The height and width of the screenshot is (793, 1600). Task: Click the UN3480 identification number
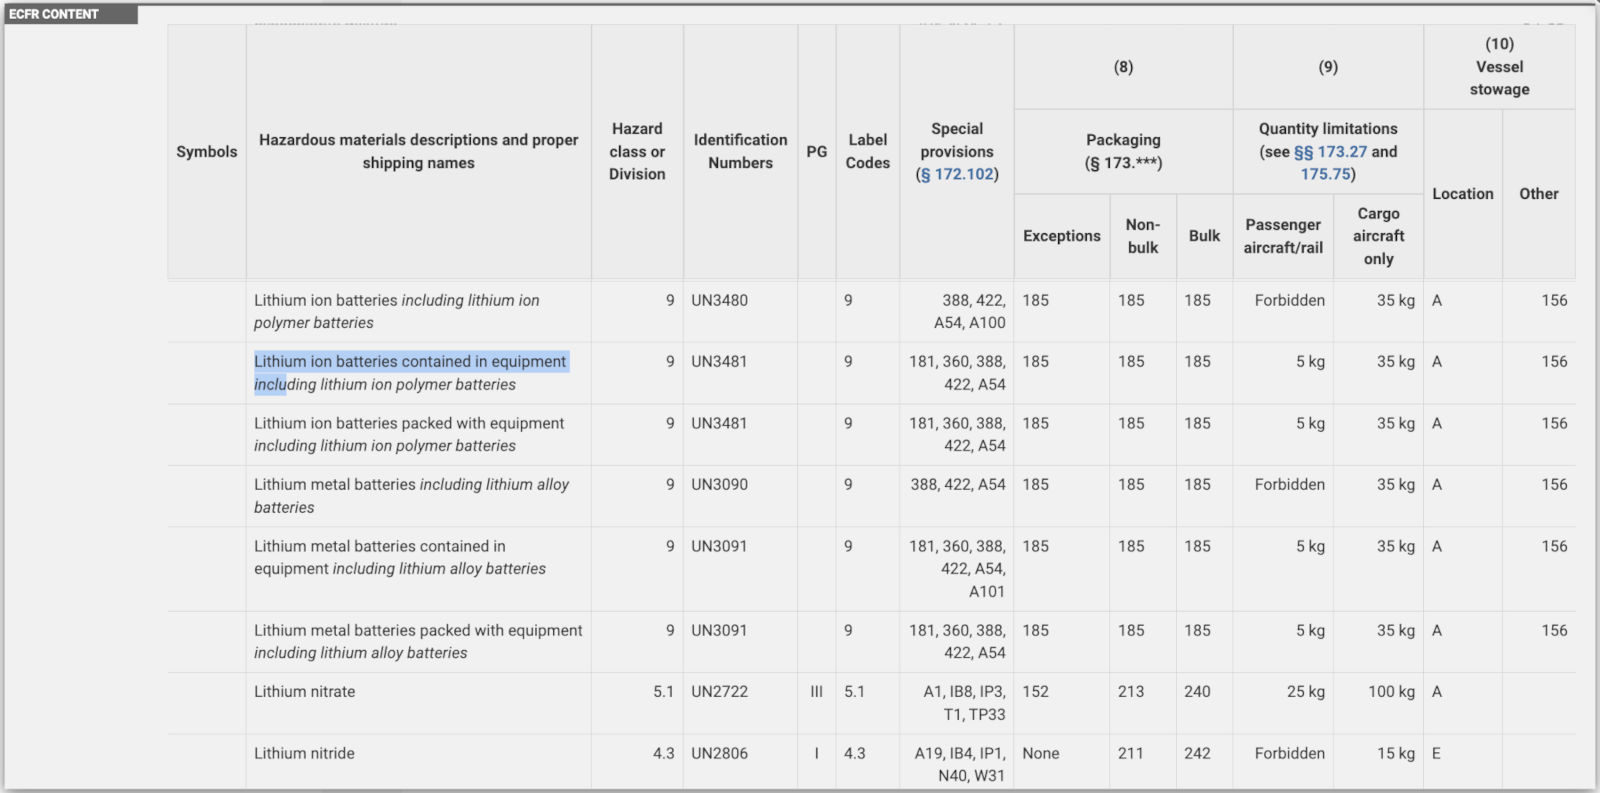(719, 300)
